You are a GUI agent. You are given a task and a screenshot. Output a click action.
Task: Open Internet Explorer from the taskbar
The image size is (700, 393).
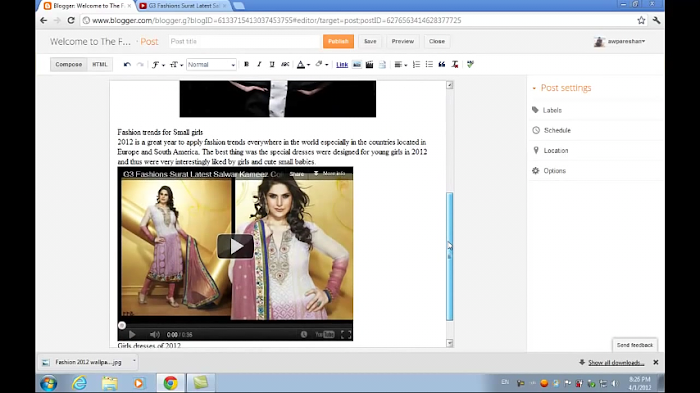[79, 383]
